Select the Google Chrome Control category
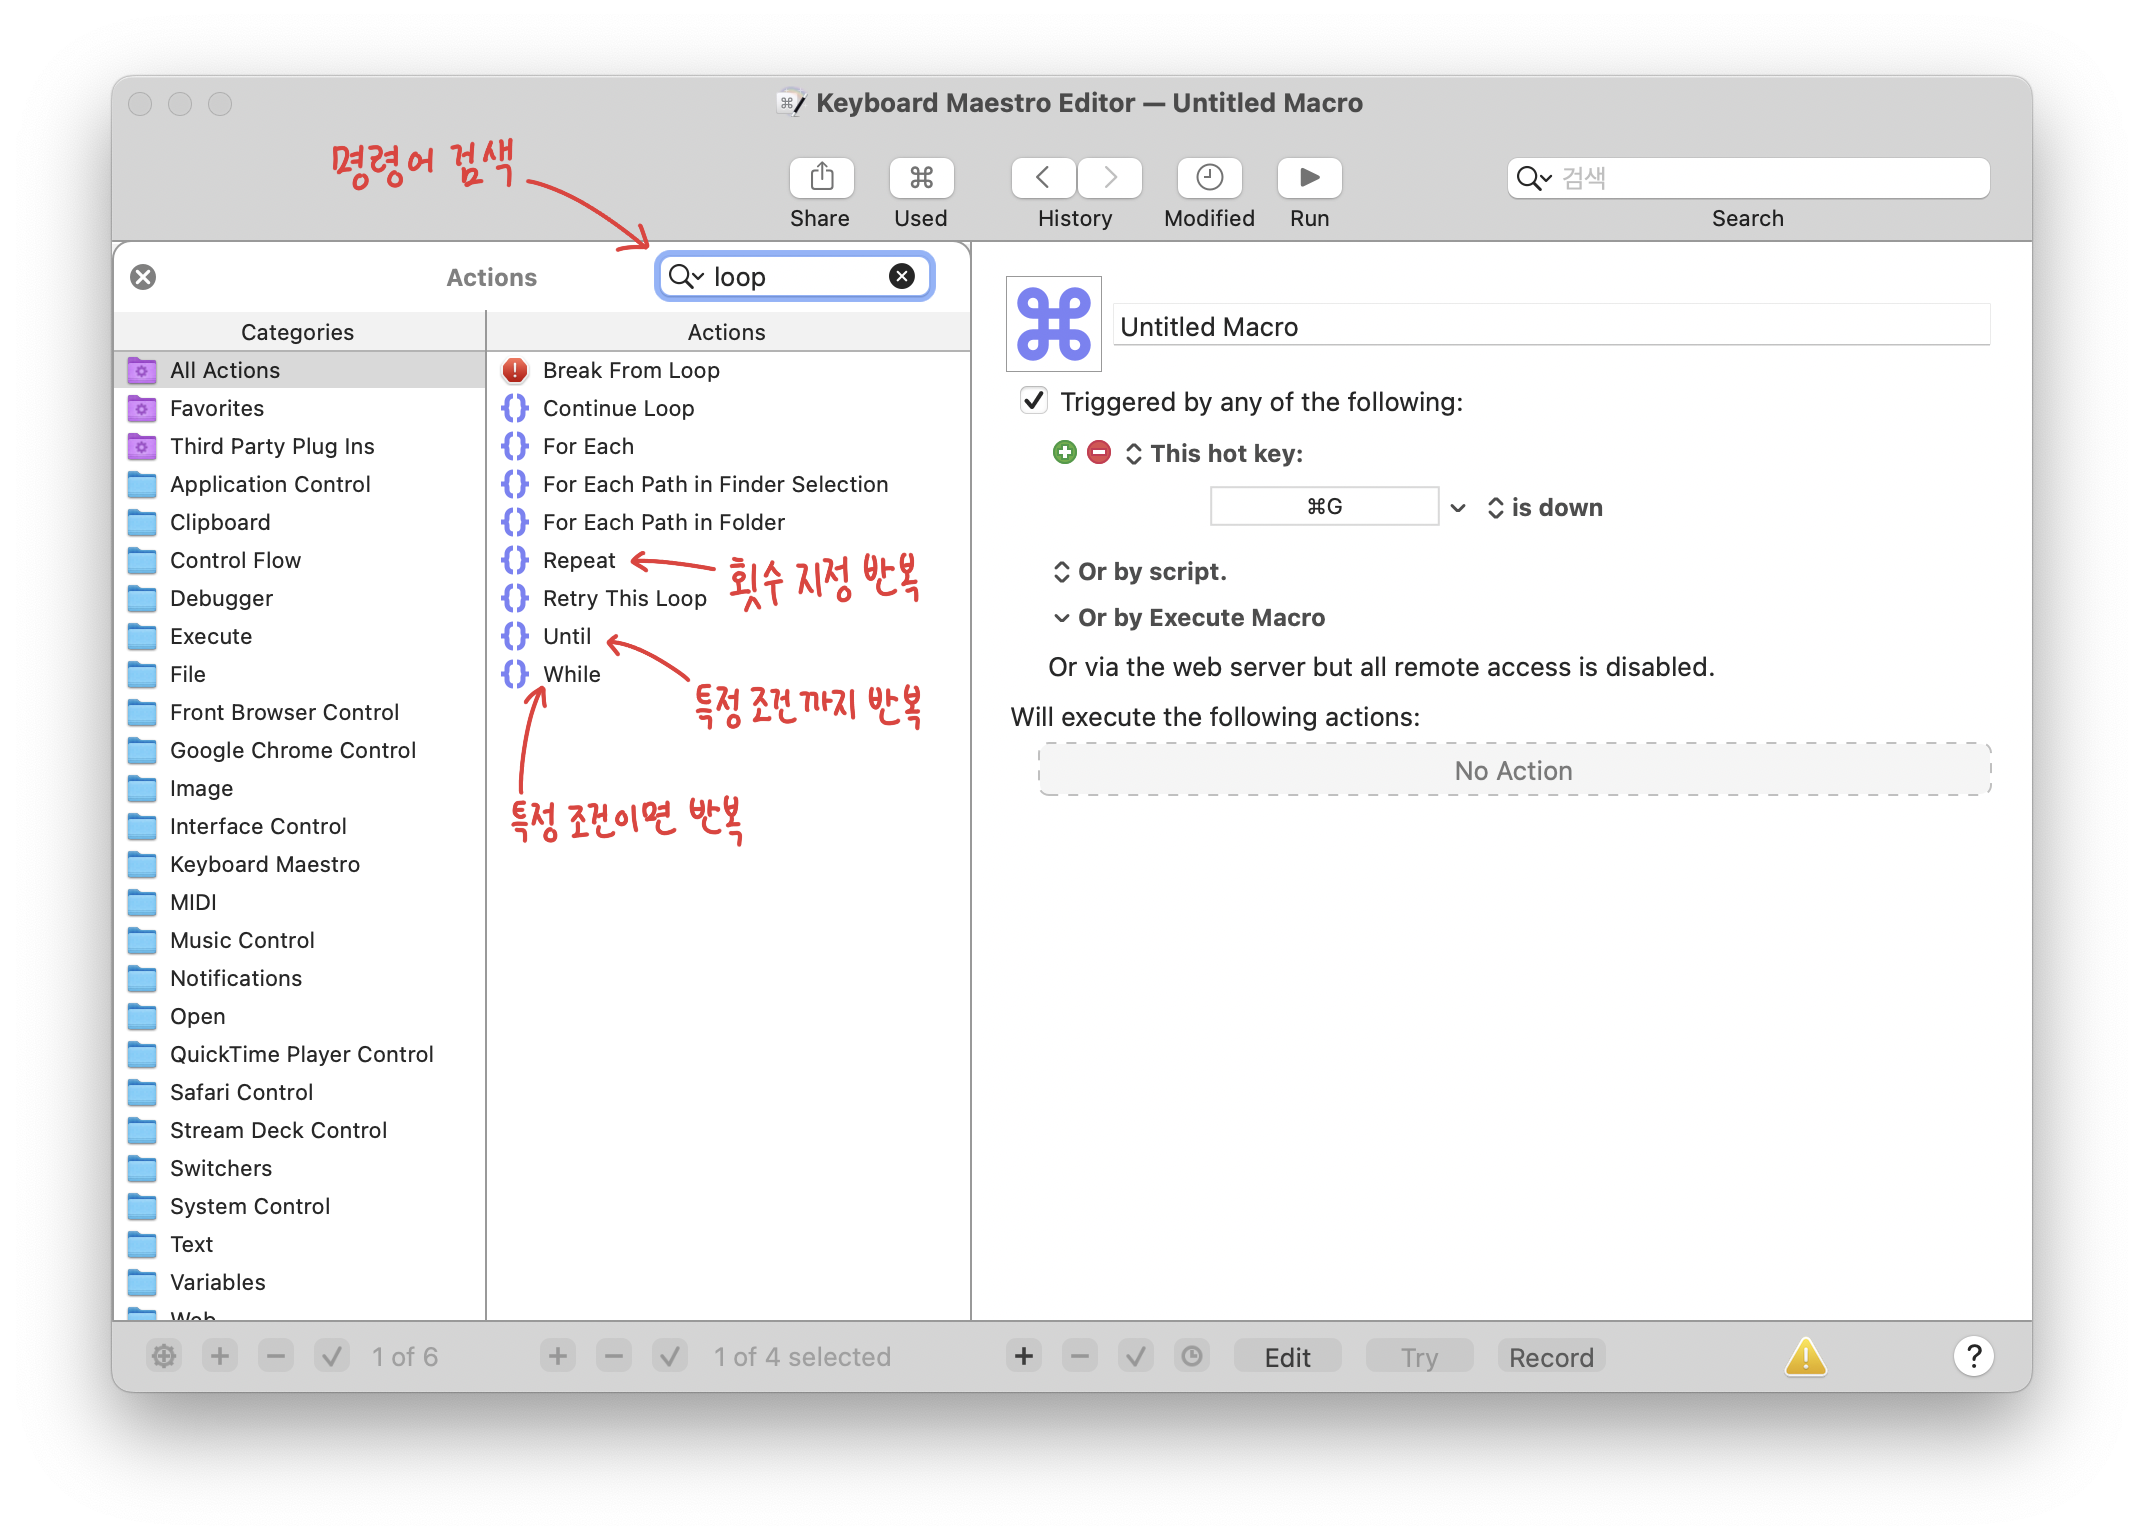The width and height of the screenshot is (2144, 1540). (x=300, y=750)
